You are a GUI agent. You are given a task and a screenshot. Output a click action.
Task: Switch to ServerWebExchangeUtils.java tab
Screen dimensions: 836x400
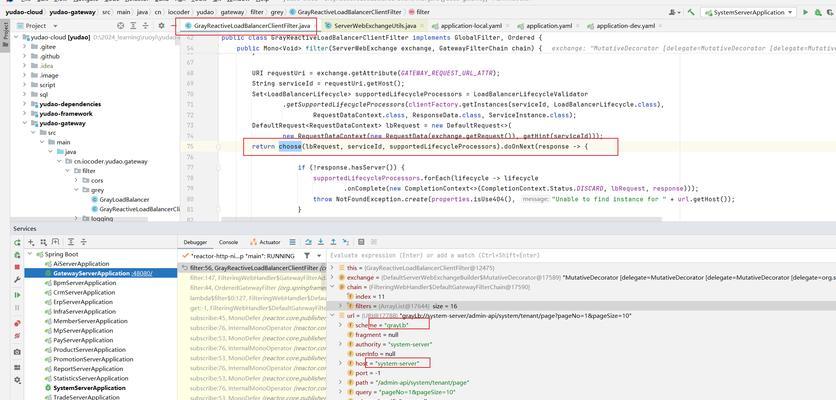click(x=375, y=26)
